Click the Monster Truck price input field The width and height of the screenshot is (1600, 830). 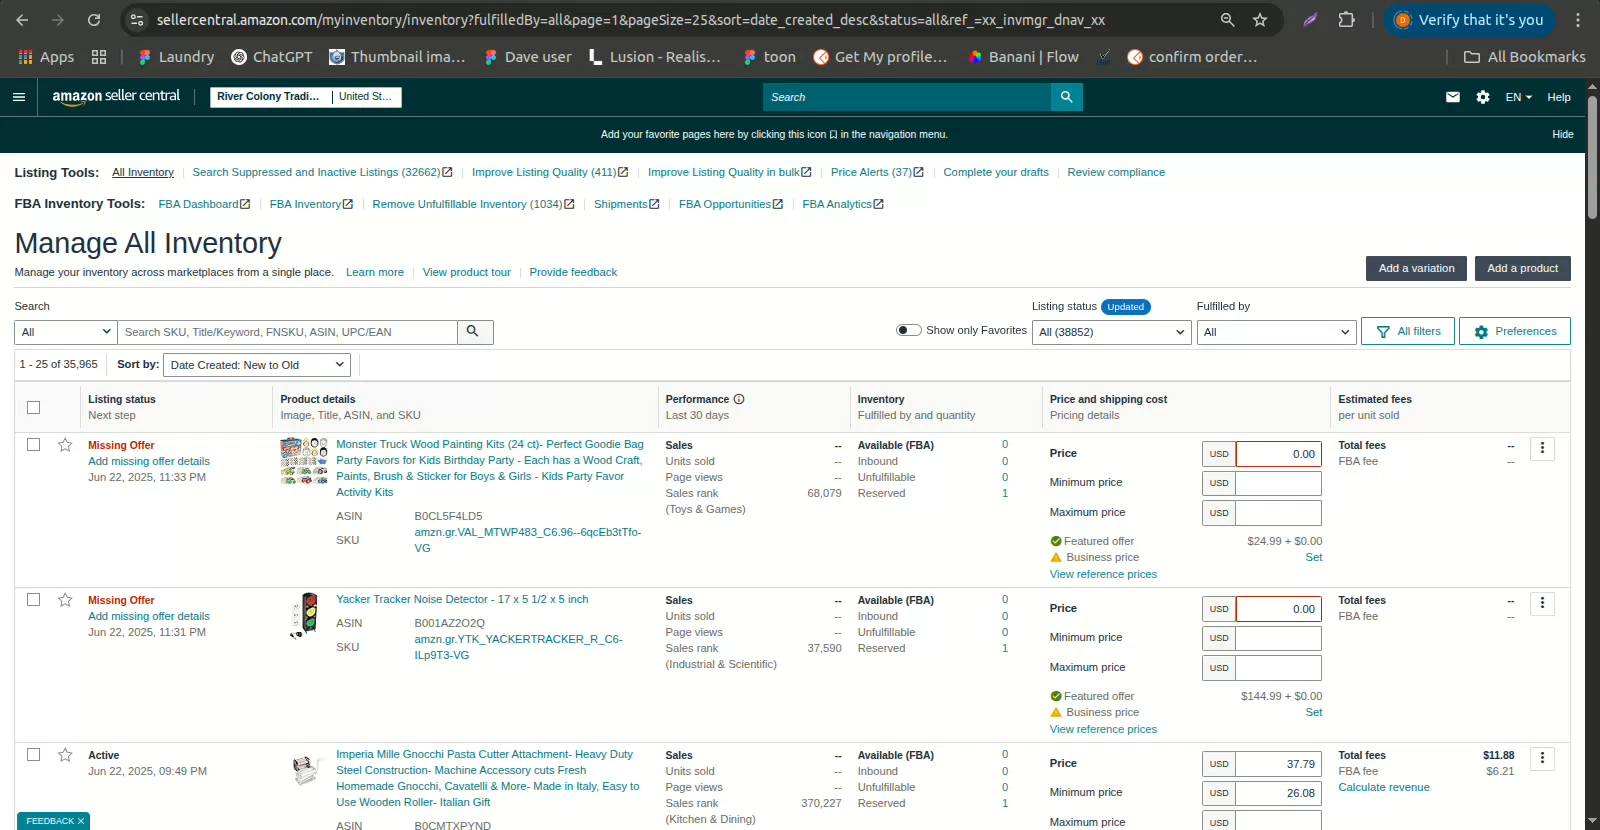1278,454
